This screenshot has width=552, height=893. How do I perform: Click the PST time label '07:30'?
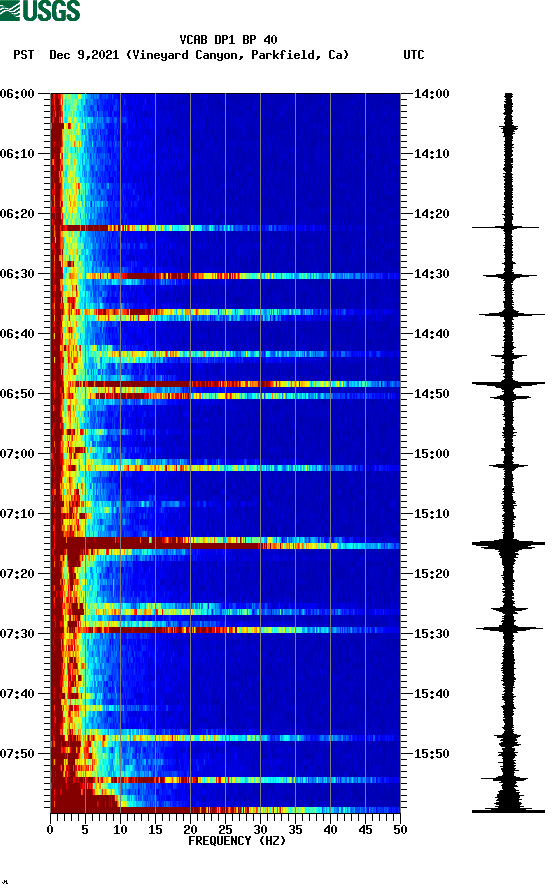point(17,634)
